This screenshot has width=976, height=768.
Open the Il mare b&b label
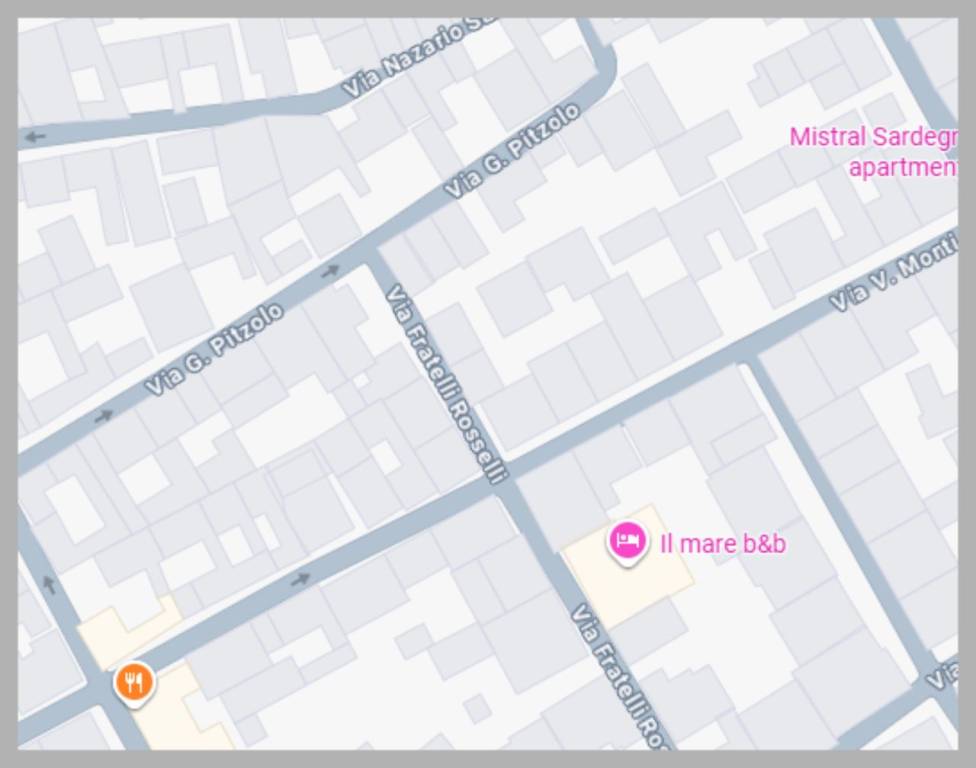723,544
